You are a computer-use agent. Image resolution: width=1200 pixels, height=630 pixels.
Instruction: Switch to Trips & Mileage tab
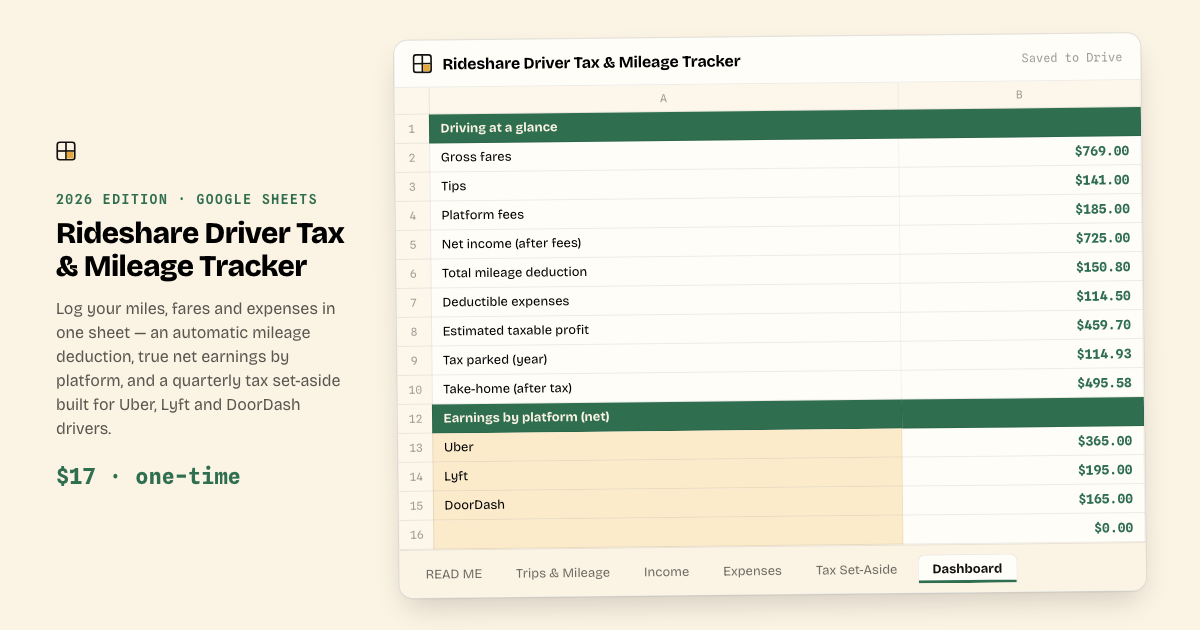[x=563, y=573]
